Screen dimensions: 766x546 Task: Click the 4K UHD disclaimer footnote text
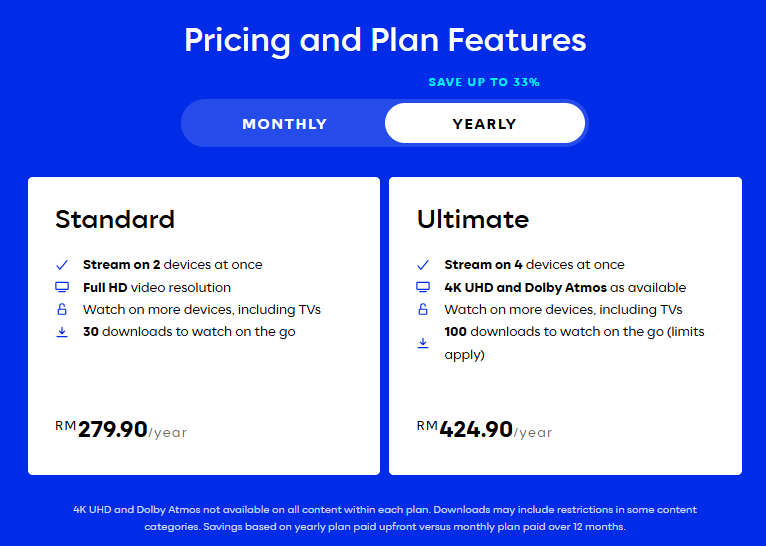pyautogui.click(x=385, y=518)
